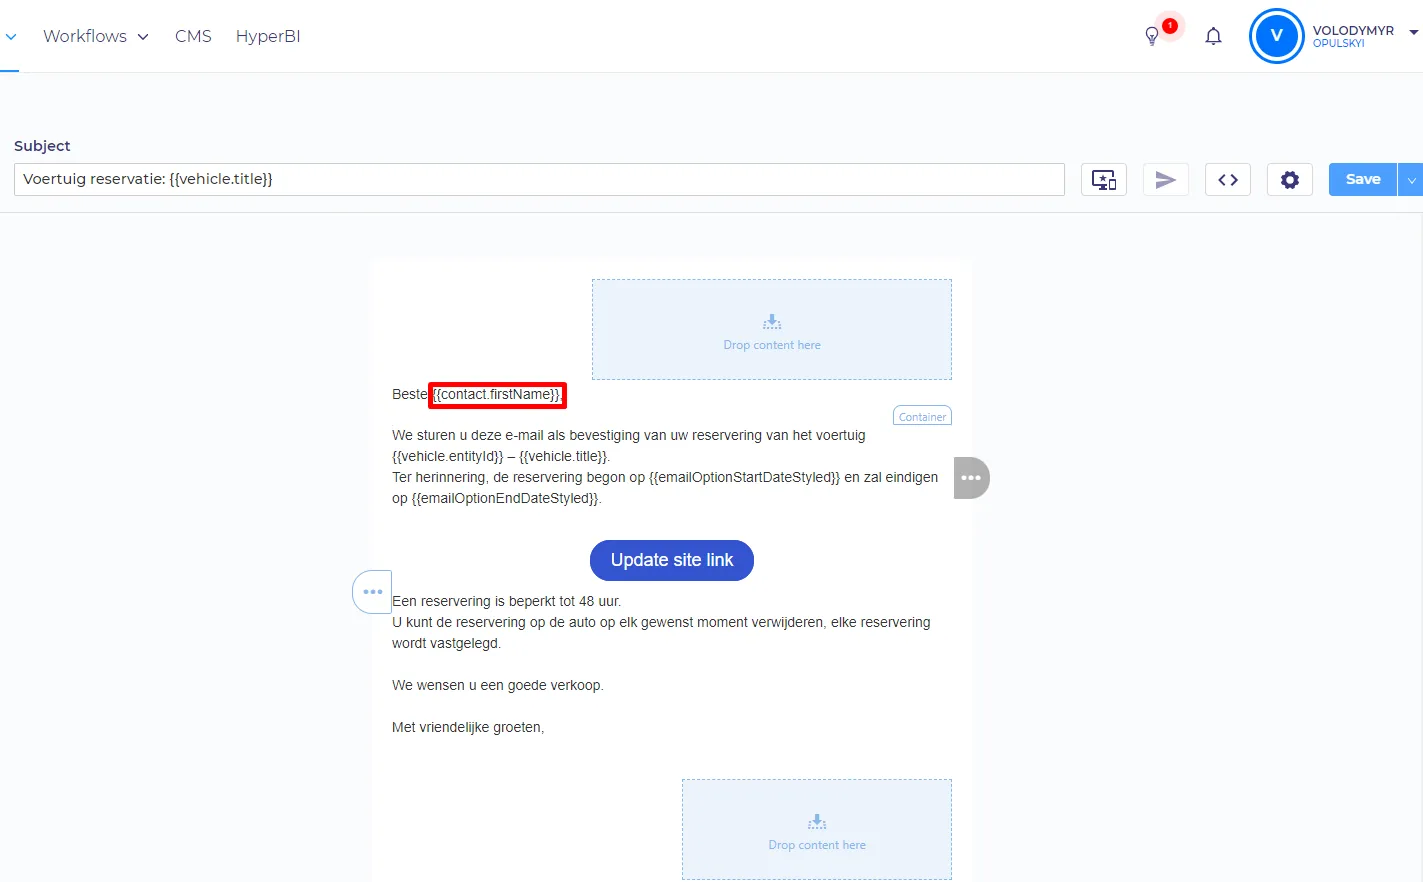Screen dimensions: 1423x882
Task: Open the Workflows menu
Action: pos(95,36)
